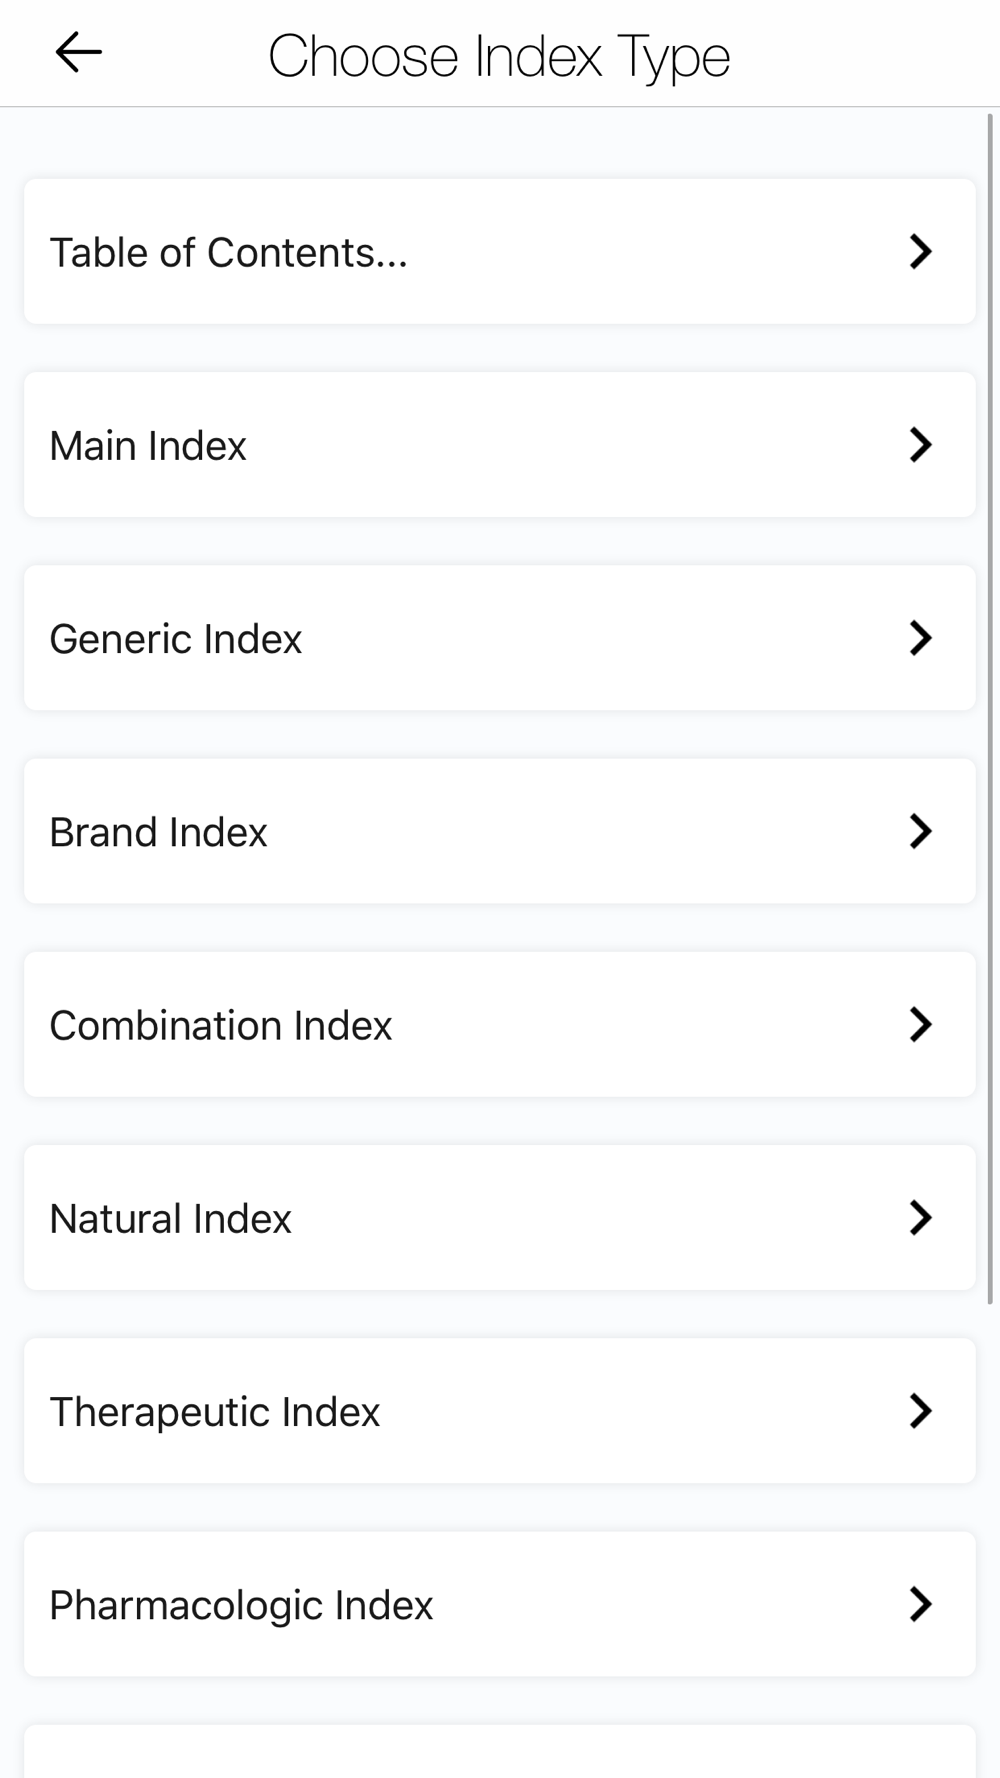Viewport: 1000px width, 1778px height.
Task: Choose Brand Index
Action: tap(500, 831)
